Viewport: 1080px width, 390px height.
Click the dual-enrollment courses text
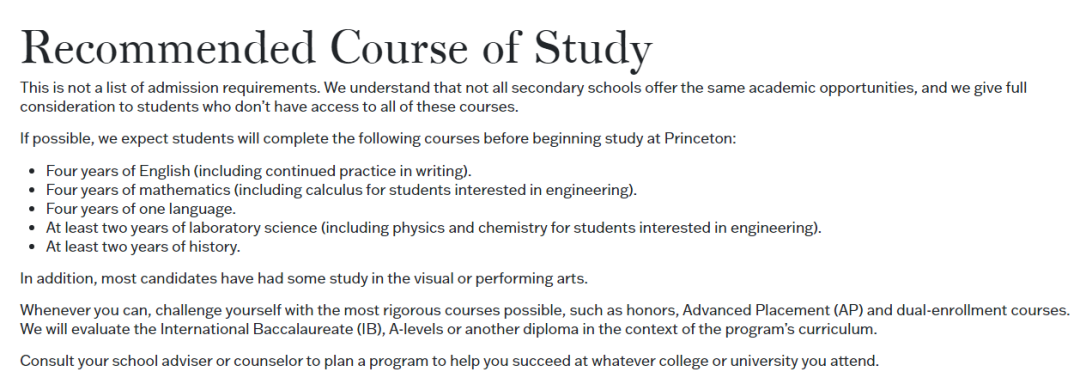(977, 310)
